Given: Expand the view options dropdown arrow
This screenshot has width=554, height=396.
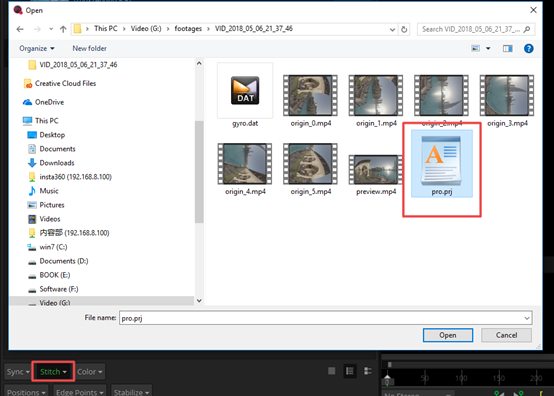Looking at the screenshot, I should (488, 48).
